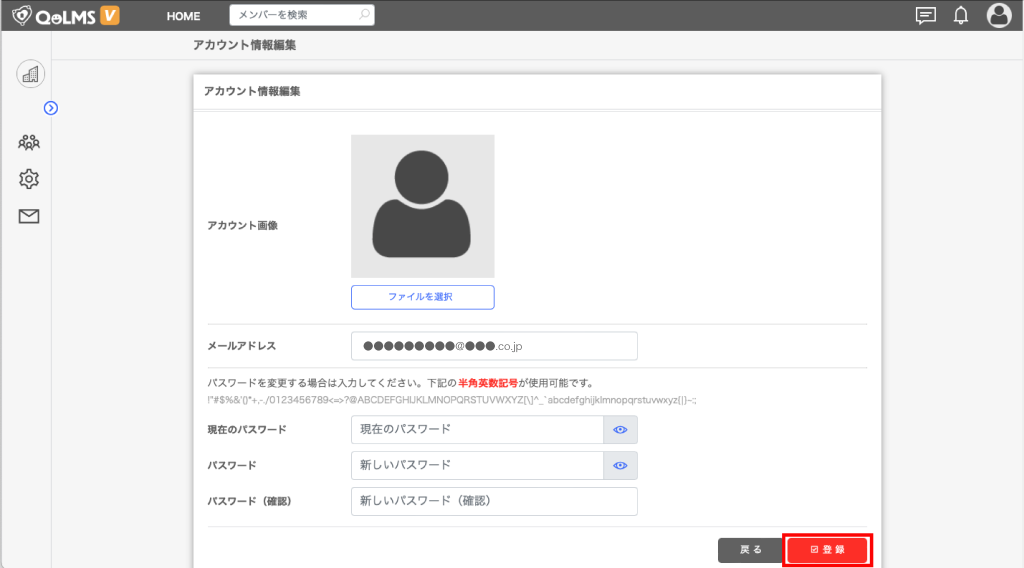Click the メールアドレス email field
Image resolution: width=1024 pixels, height=568 pixels.
[494, 346]
